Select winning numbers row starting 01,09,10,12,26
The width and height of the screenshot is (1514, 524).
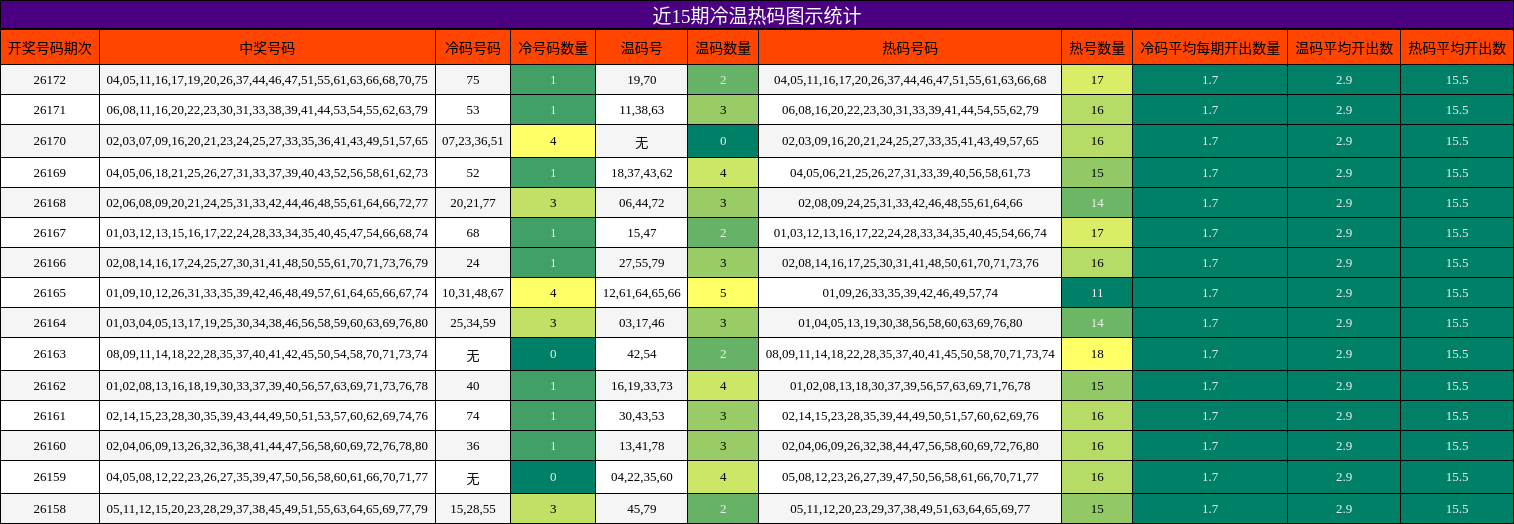(267, 293)
